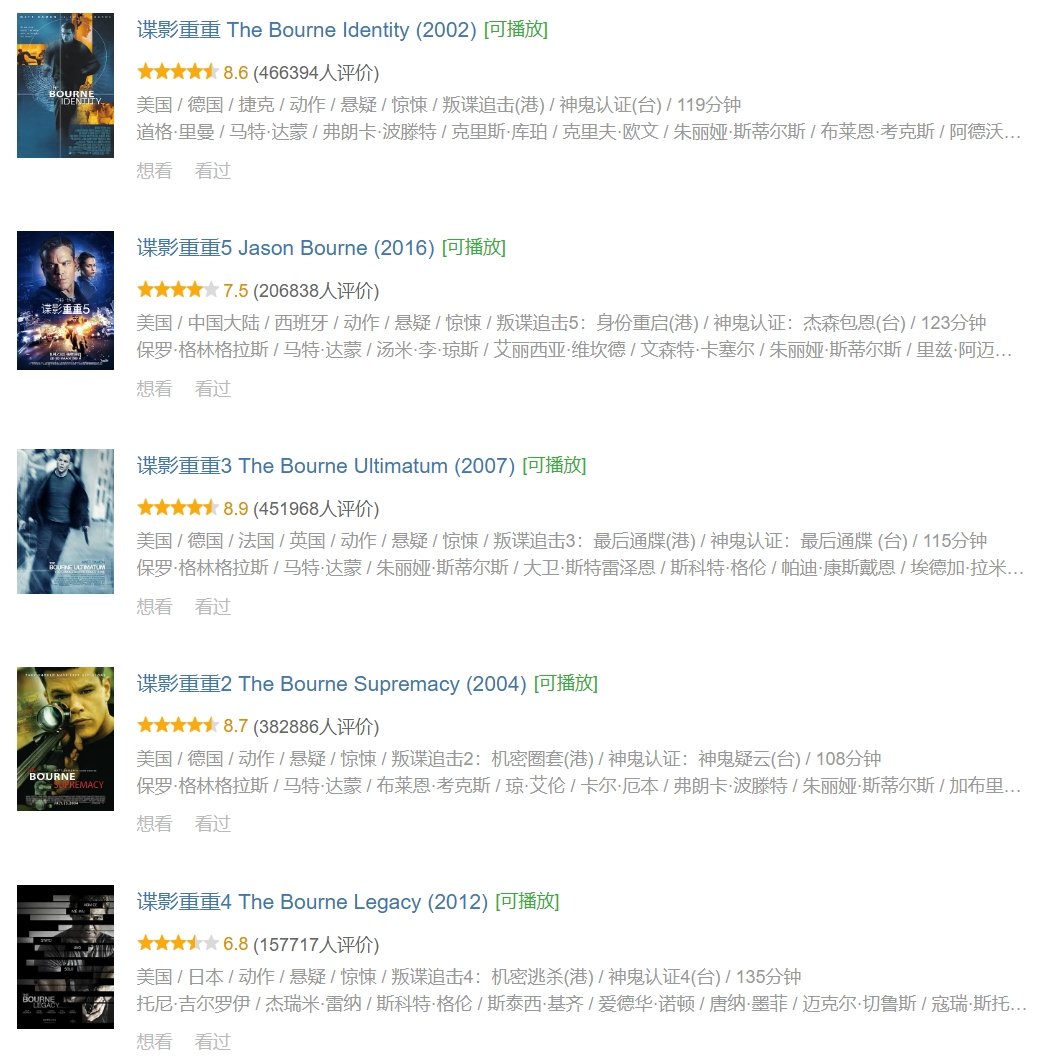Screen dimensions: 1045x1062
Task: Mark The Bourne Identity as 看过
Action: [x=213, y=171]
